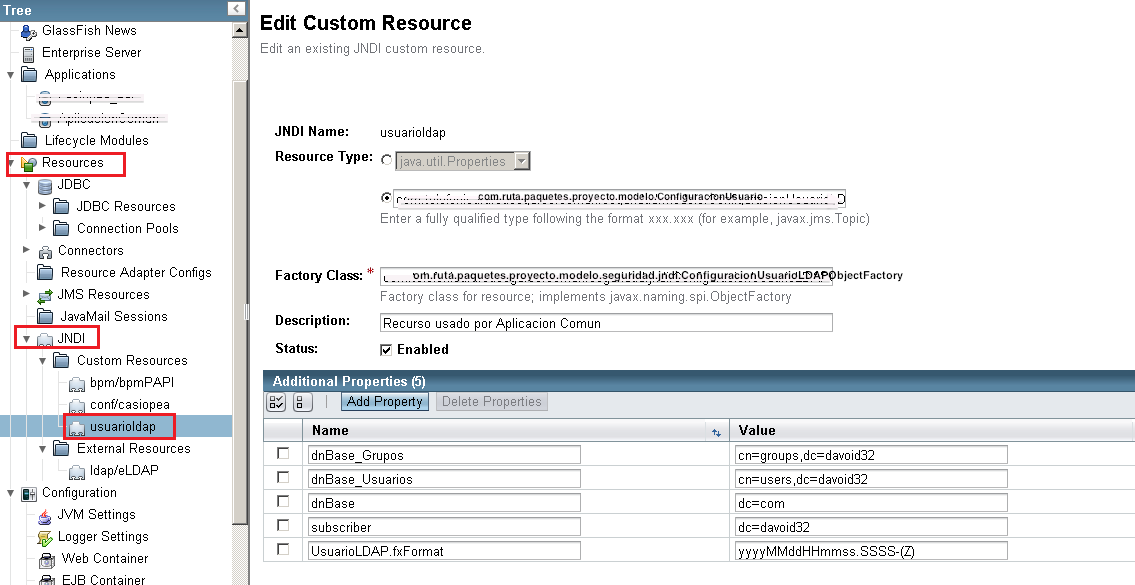Click the Add Property button
Viewport: 1135px width, 585px height.
pos(385,402)
